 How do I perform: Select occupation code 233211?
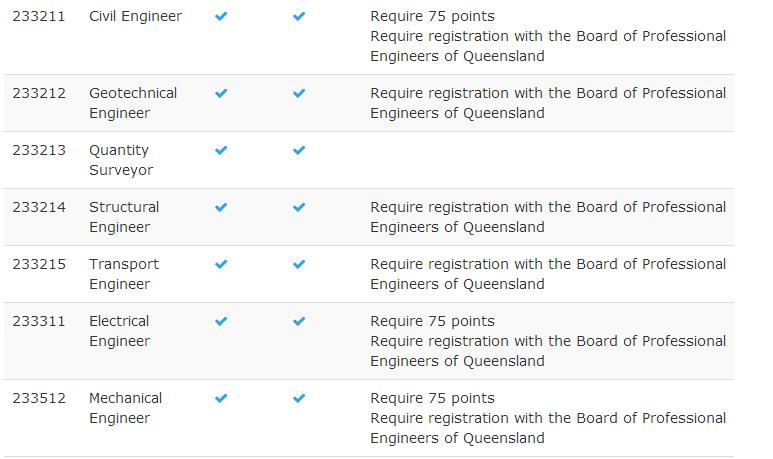(x=39, y=16)
